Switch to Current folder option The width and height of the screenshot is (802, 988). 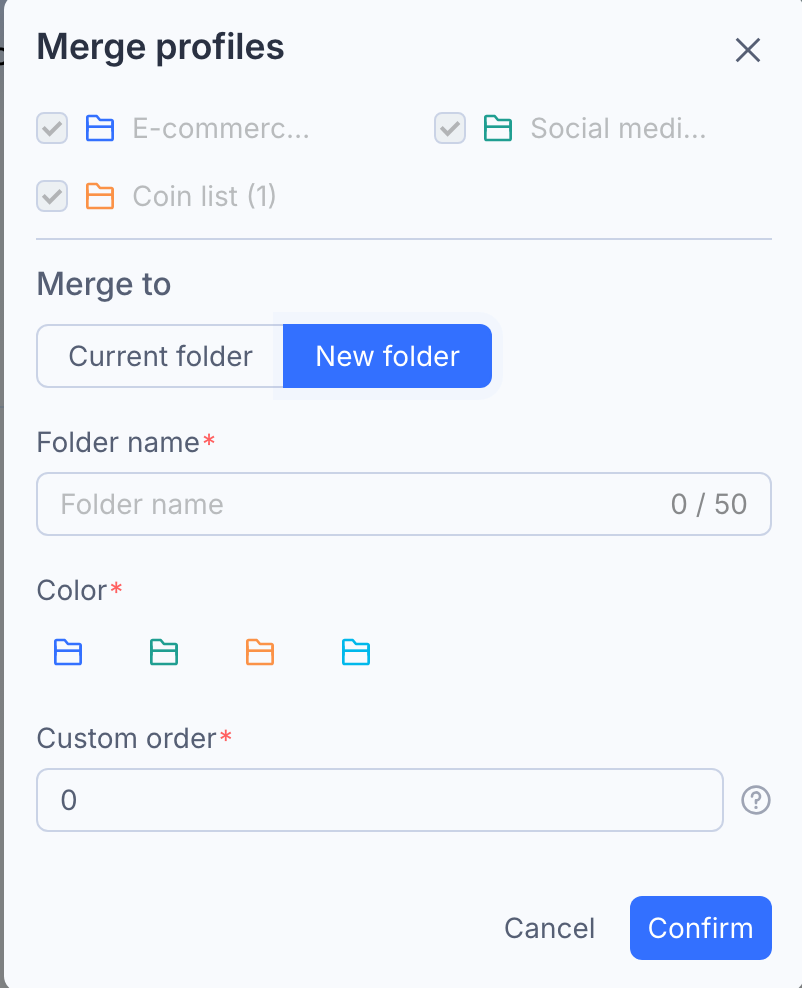[160, 356]
